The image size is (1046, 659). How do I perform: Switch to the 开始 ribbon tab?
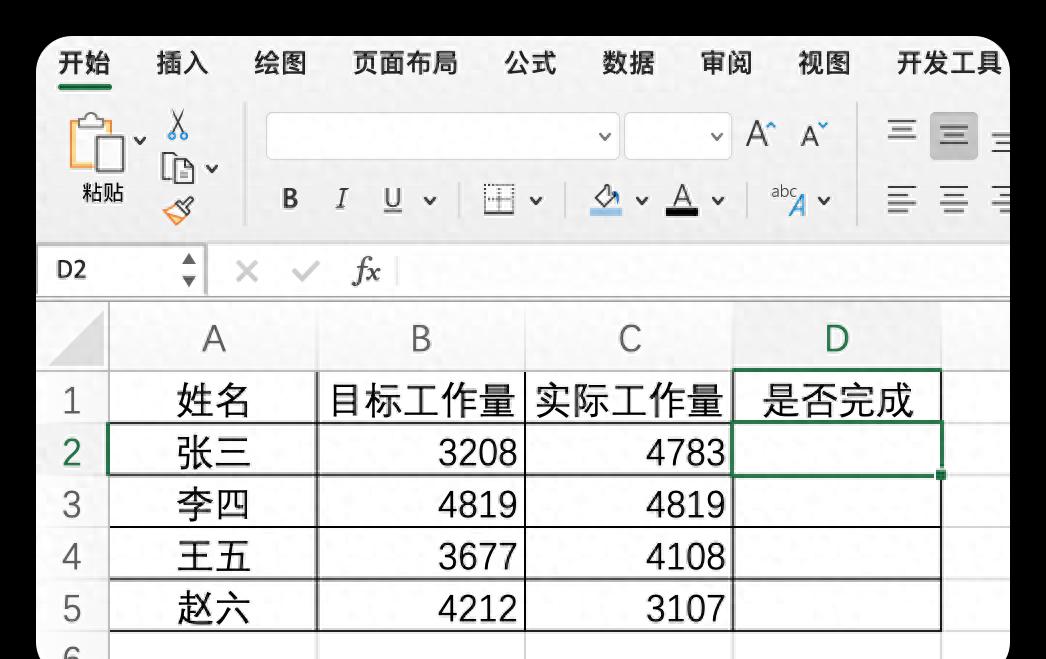pos(84,63)
